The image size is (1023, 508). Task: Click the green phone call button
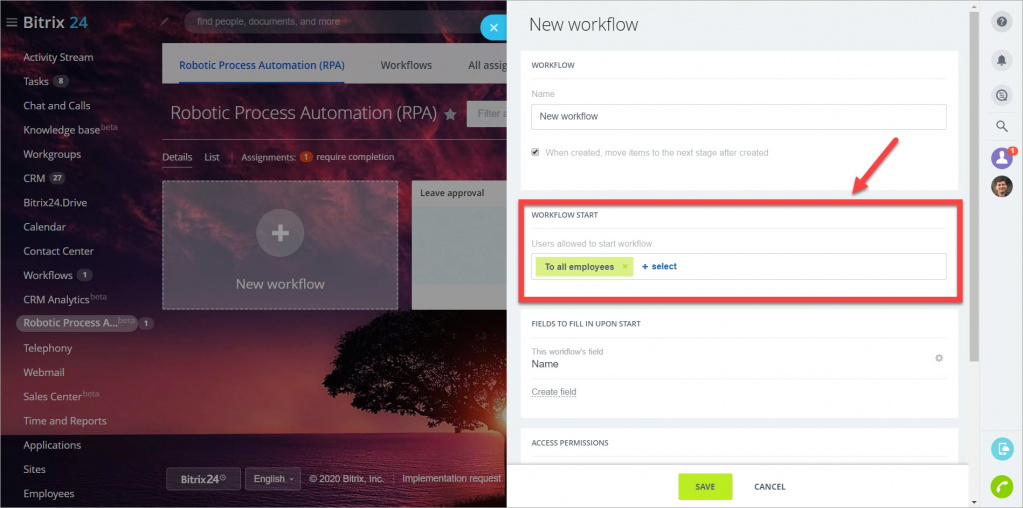tap(1002, 486)
